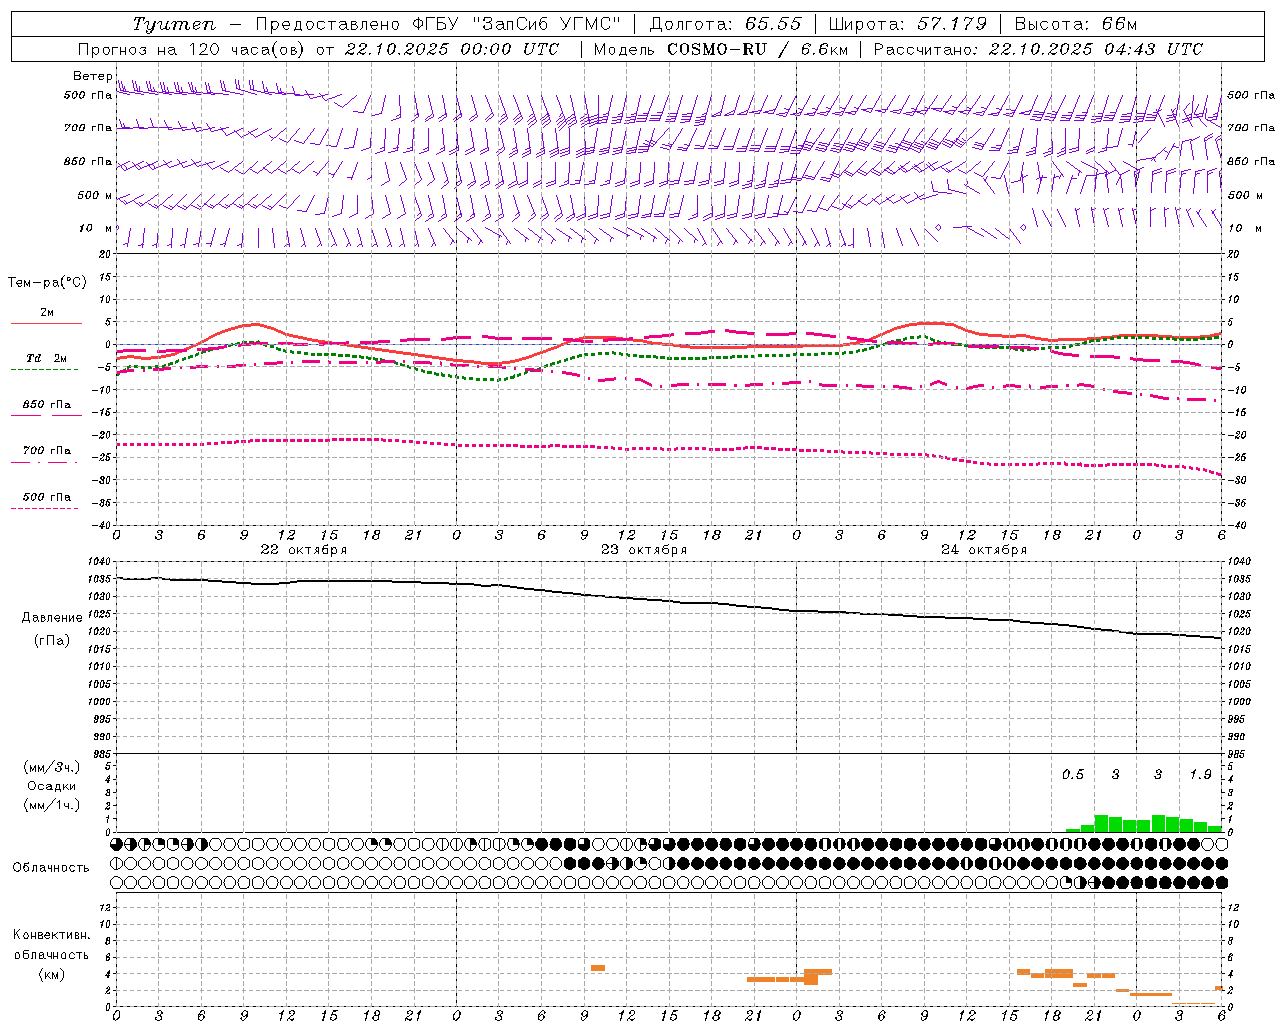The image size is (1280, 1024).
Task: Click "700 гПа" entry in temperature legend
Action: (47, 450)
